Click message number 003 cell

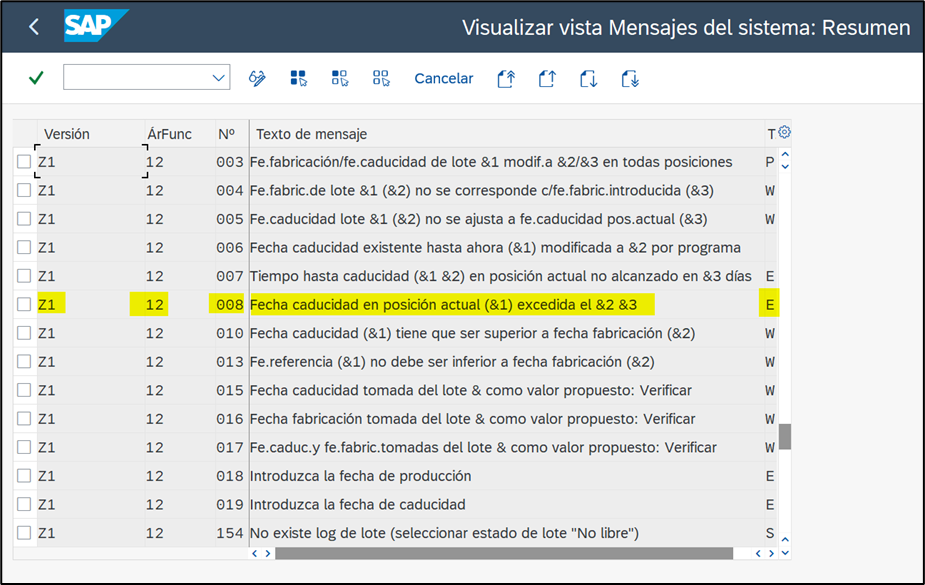(229, 162)
